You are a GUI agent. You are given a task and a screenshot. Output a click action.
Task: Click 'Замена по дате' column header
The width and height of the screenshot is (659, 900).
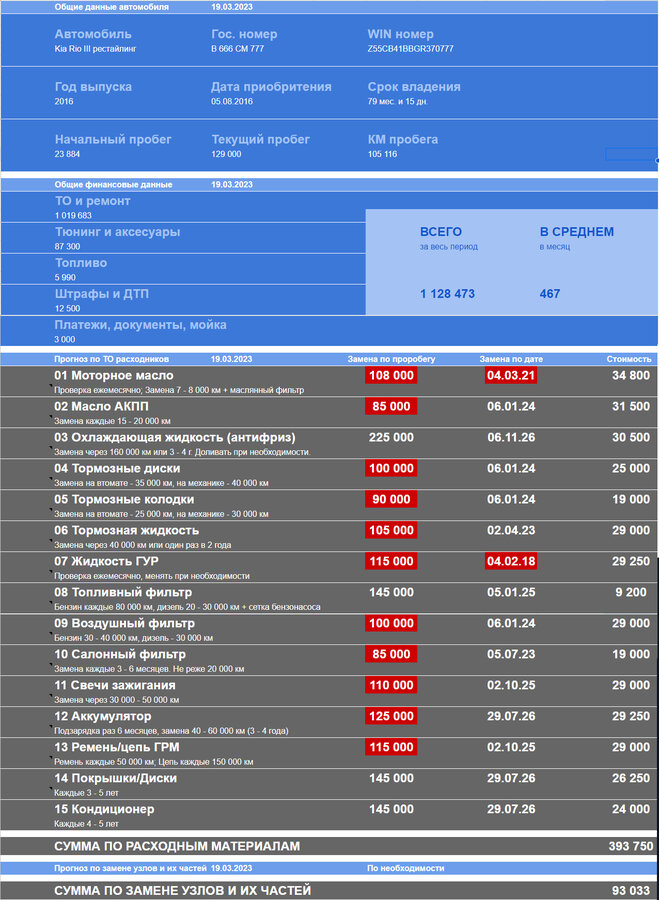[x=511, y=359]
